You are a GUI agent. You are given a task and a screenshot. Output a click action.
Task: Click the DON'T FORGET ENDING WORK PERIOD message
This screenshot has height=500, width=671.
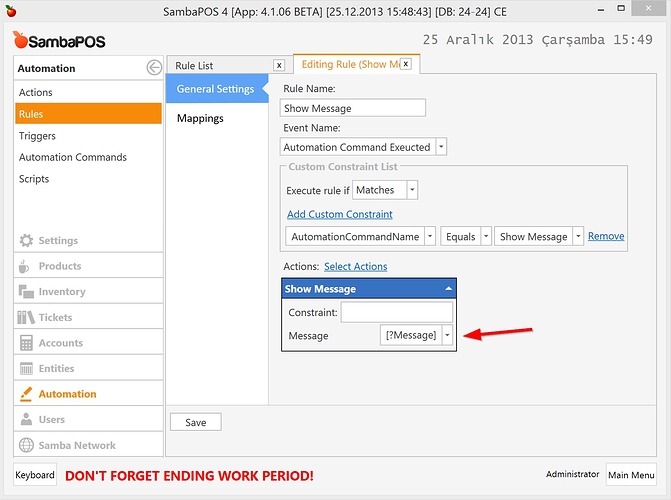click(189, 476)
